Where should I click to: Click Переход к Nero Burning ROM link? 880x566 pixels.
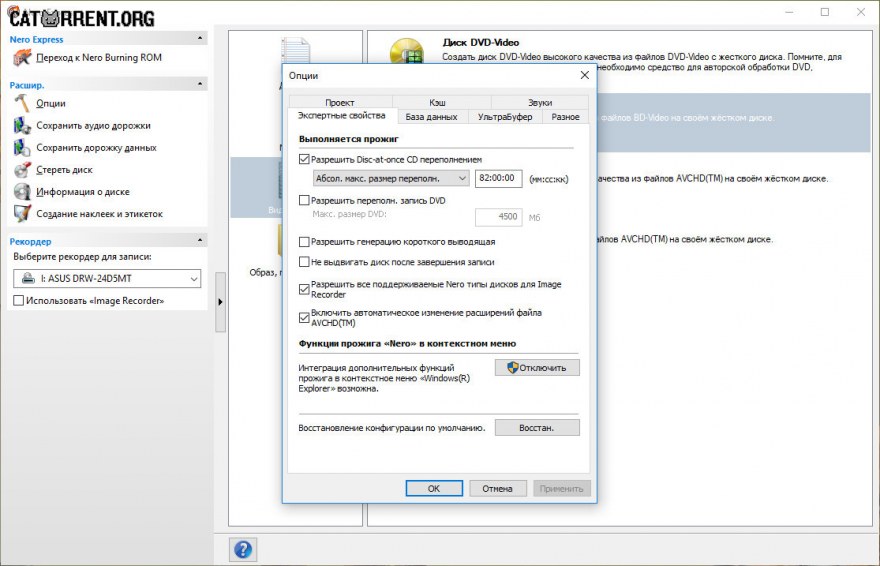[99, 57]
